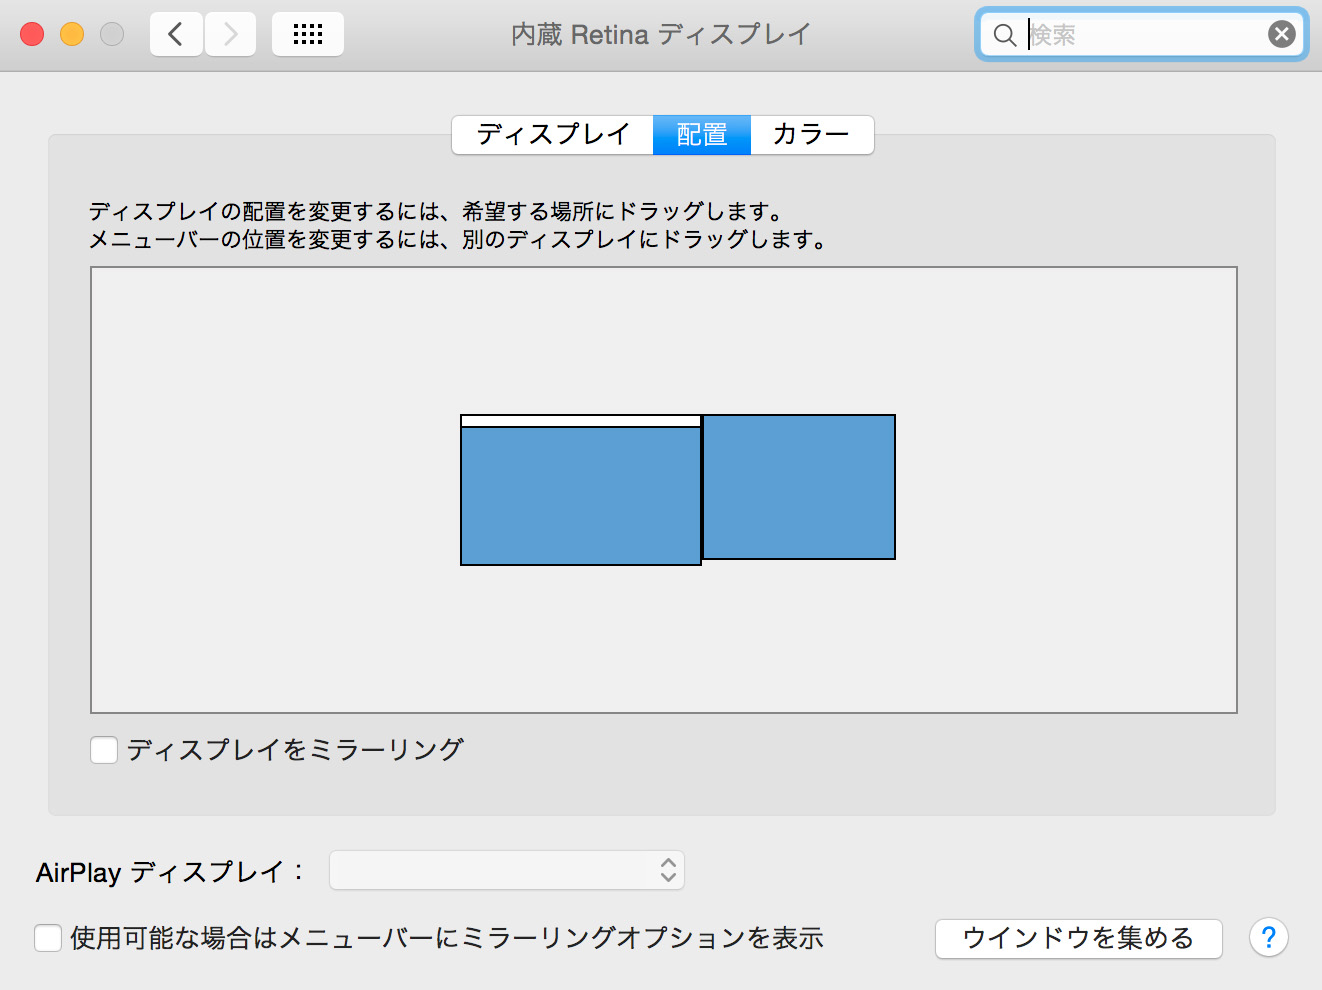Close the display preferences window
Viewport: 1322px width, 990px height.
point(32,34)
